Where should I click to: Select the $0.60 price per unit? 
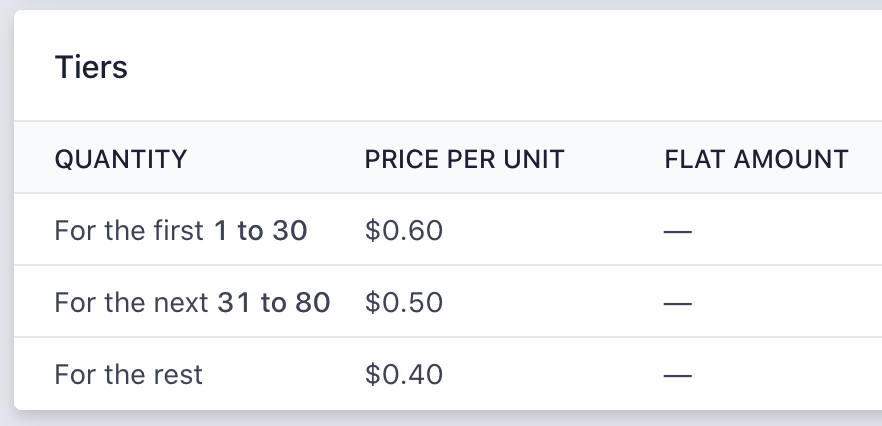pos(404,231)
